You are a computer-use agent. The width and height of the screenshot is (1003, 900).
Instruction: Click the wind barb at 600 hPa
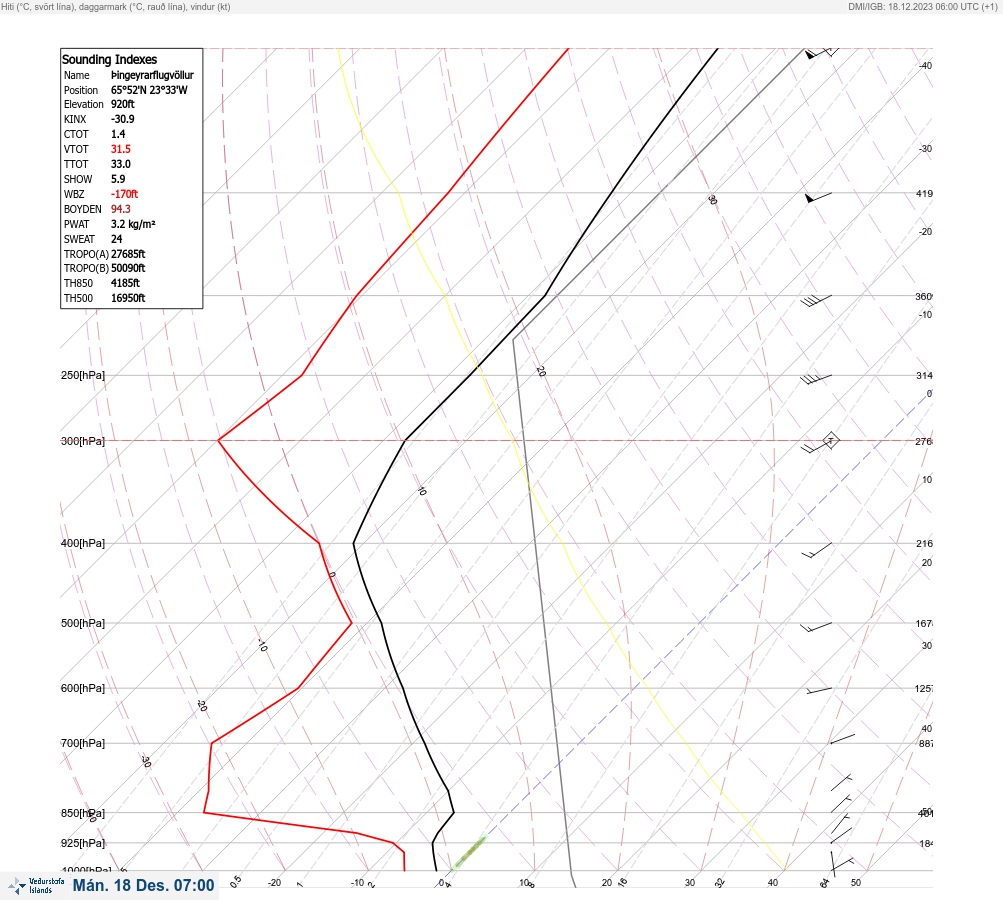[x=819, y=690]
